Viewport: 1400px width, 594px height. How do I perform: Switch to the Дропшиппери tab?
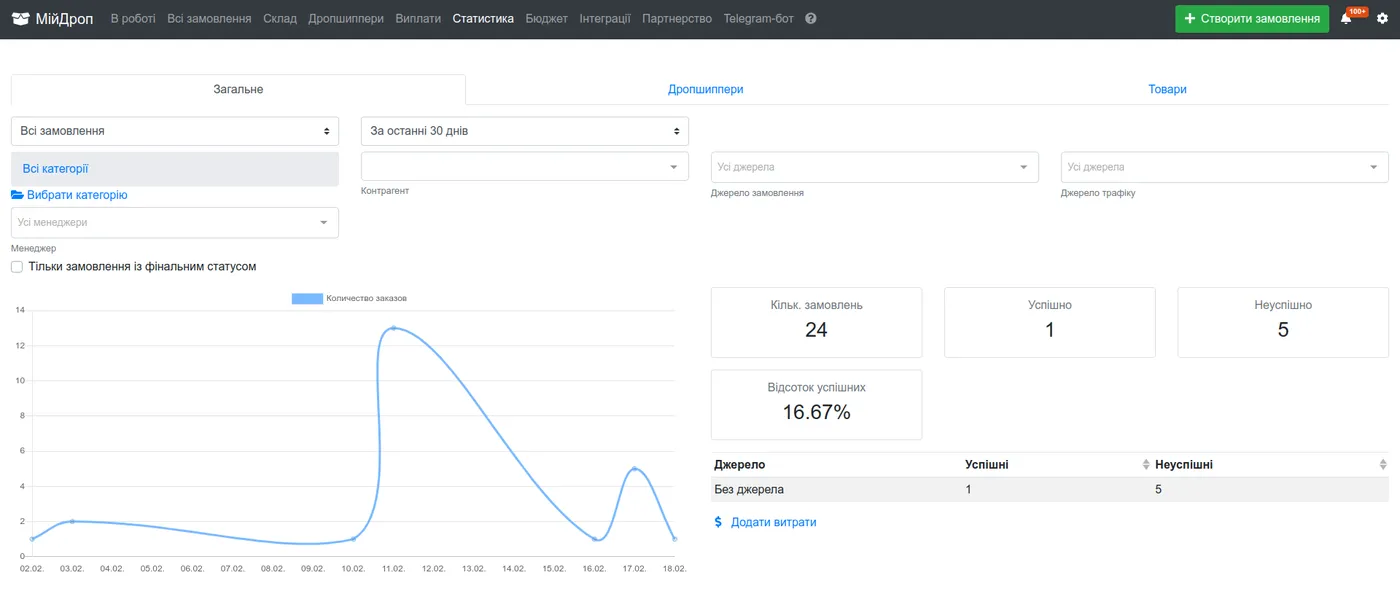click(705, 89)
